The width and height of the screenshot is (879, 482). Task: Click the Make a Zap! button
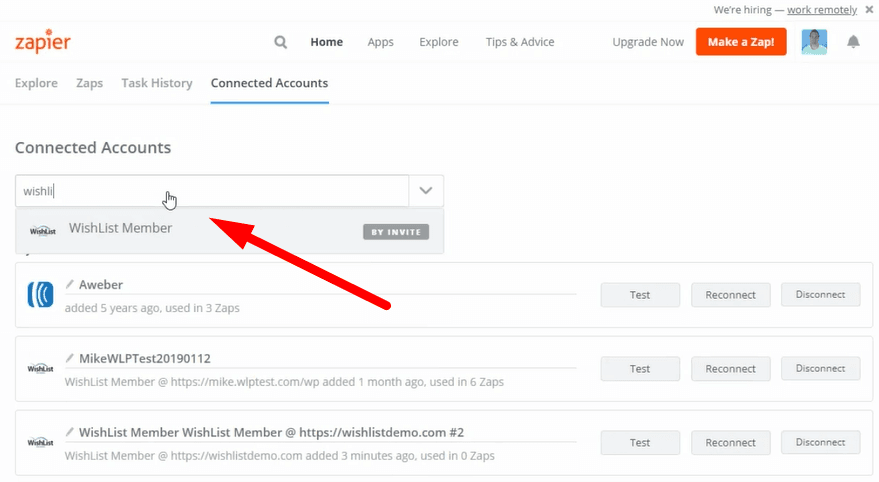[741, 42]
